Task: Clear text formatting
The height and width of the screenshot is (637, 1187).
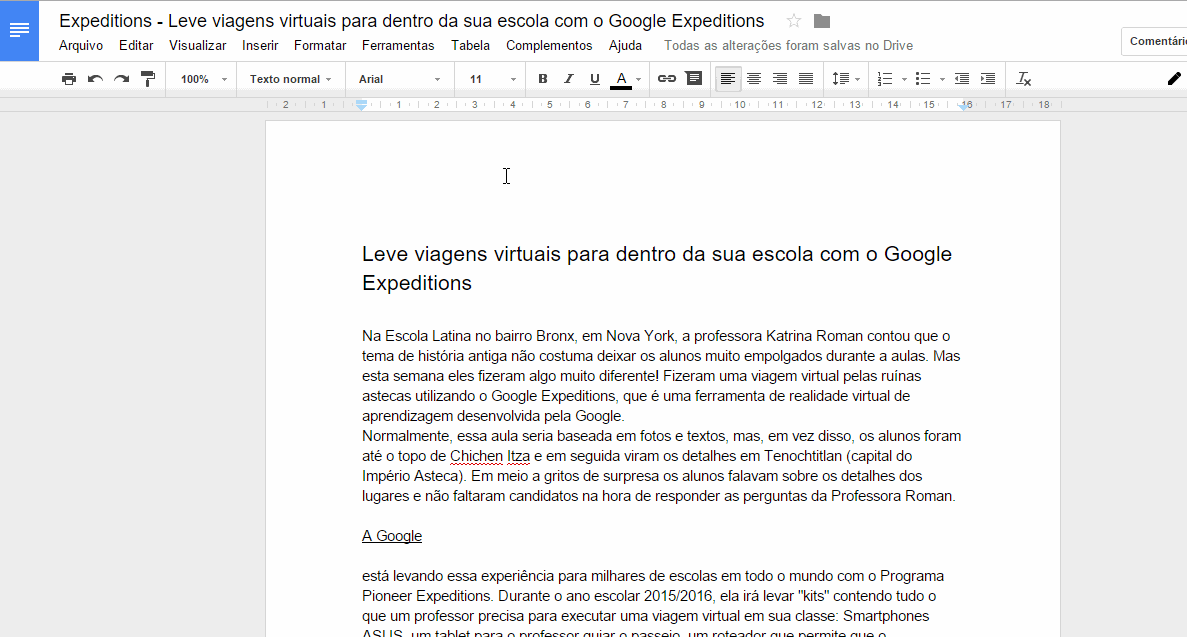Action: [x=1023, y=79]
